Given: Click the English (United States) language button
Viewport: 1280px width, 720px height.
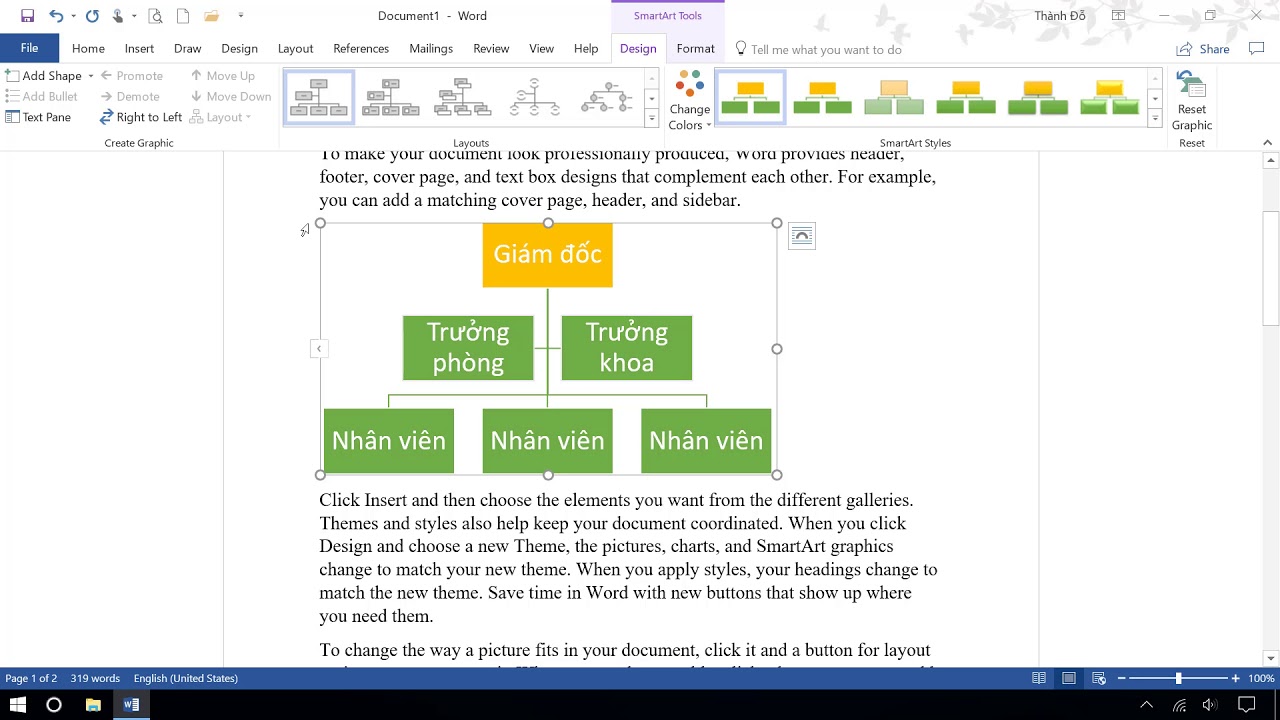Looking at the screenshot, I should (185, 678).
